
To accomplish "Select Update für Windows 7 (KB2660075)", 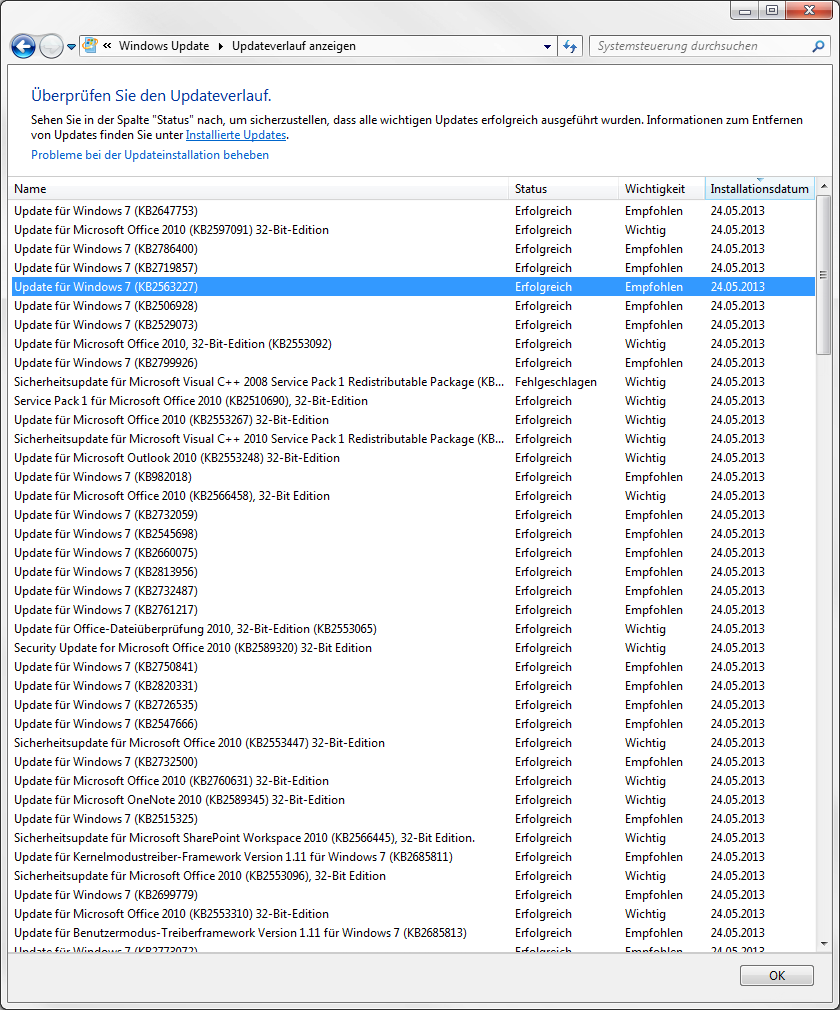I will pyautogui.click(x=414, y=553).
